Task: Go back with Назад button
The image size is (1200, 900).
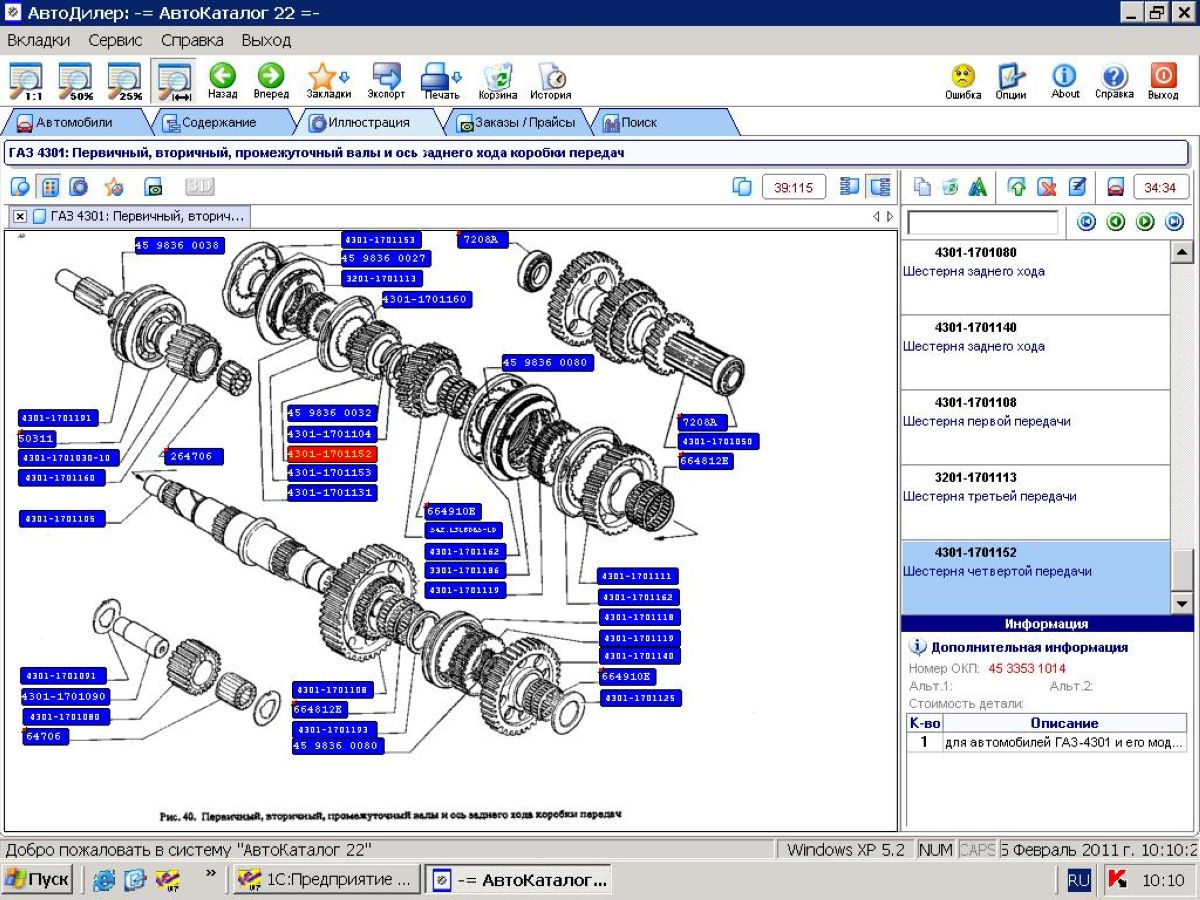Action: pos(222,81)
